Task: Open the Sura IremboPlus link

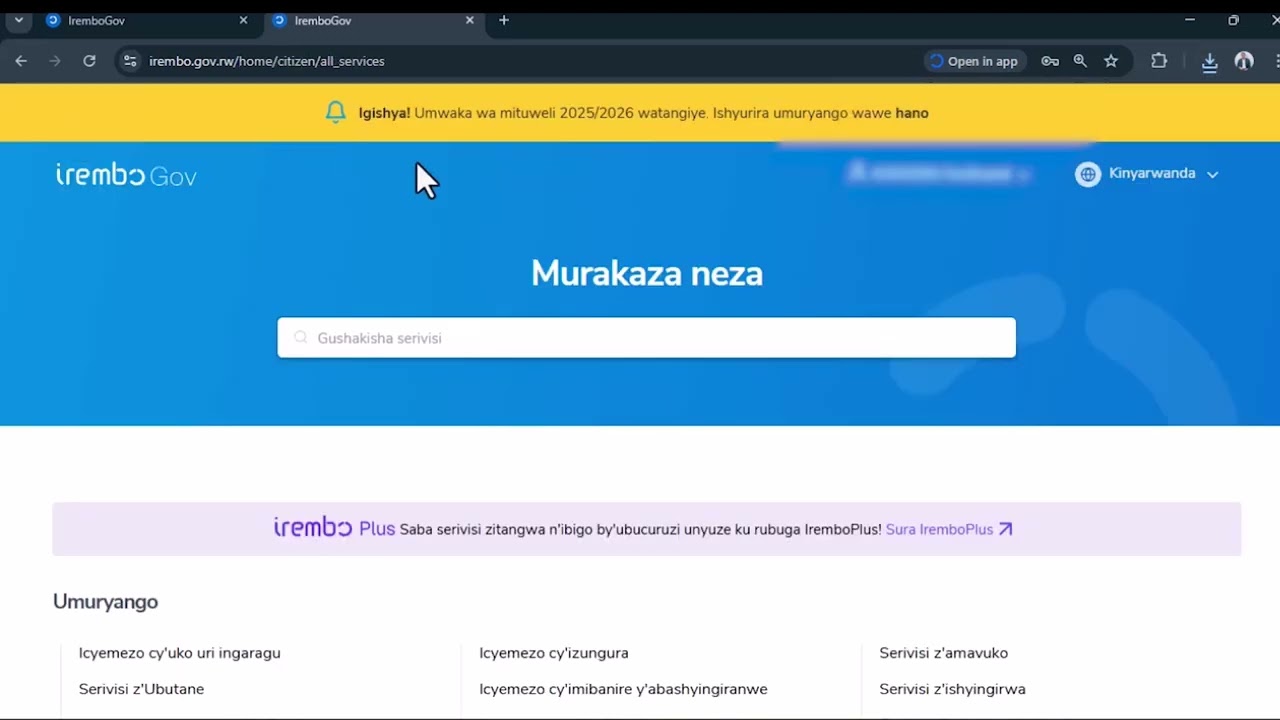Action: pyautogui.click(x=949, y=529)
